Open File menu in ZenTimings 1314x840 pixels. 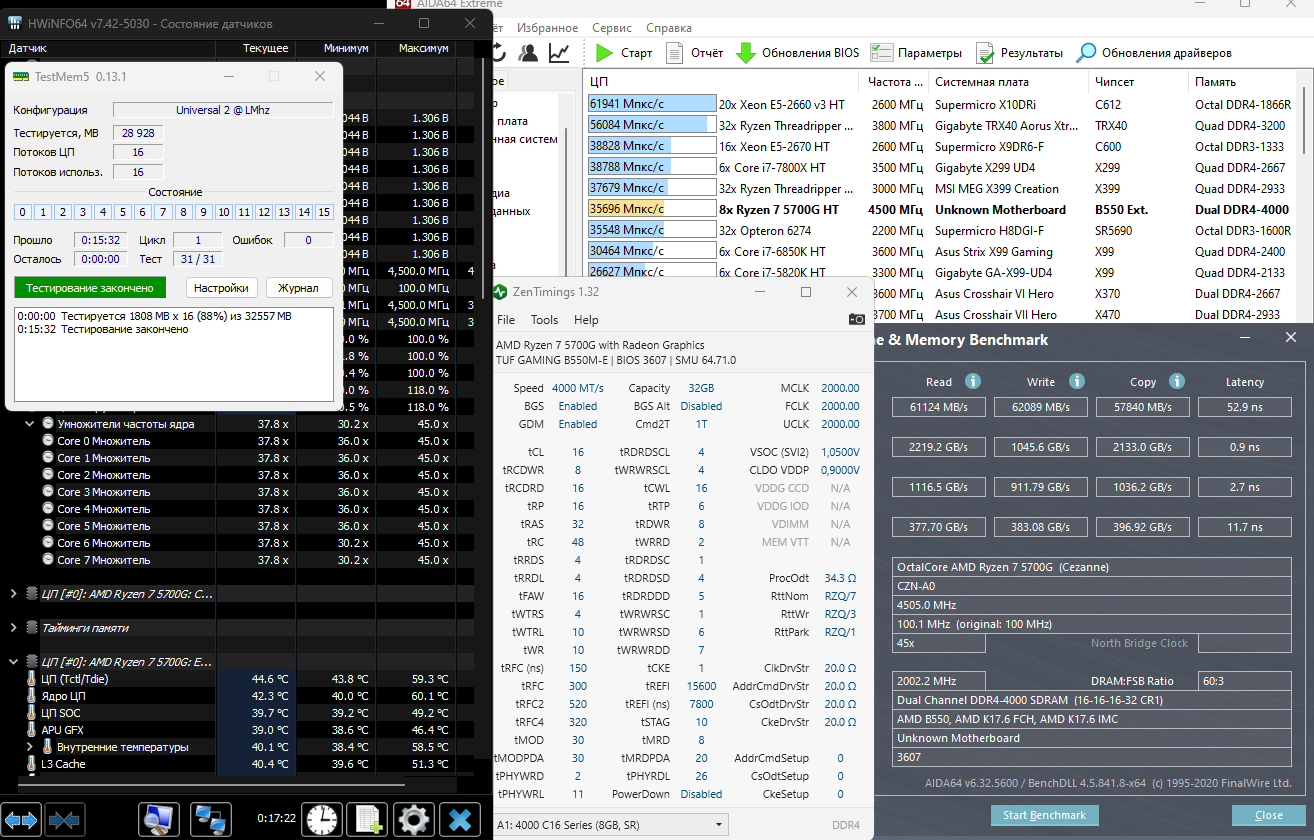tap(506, 320)
